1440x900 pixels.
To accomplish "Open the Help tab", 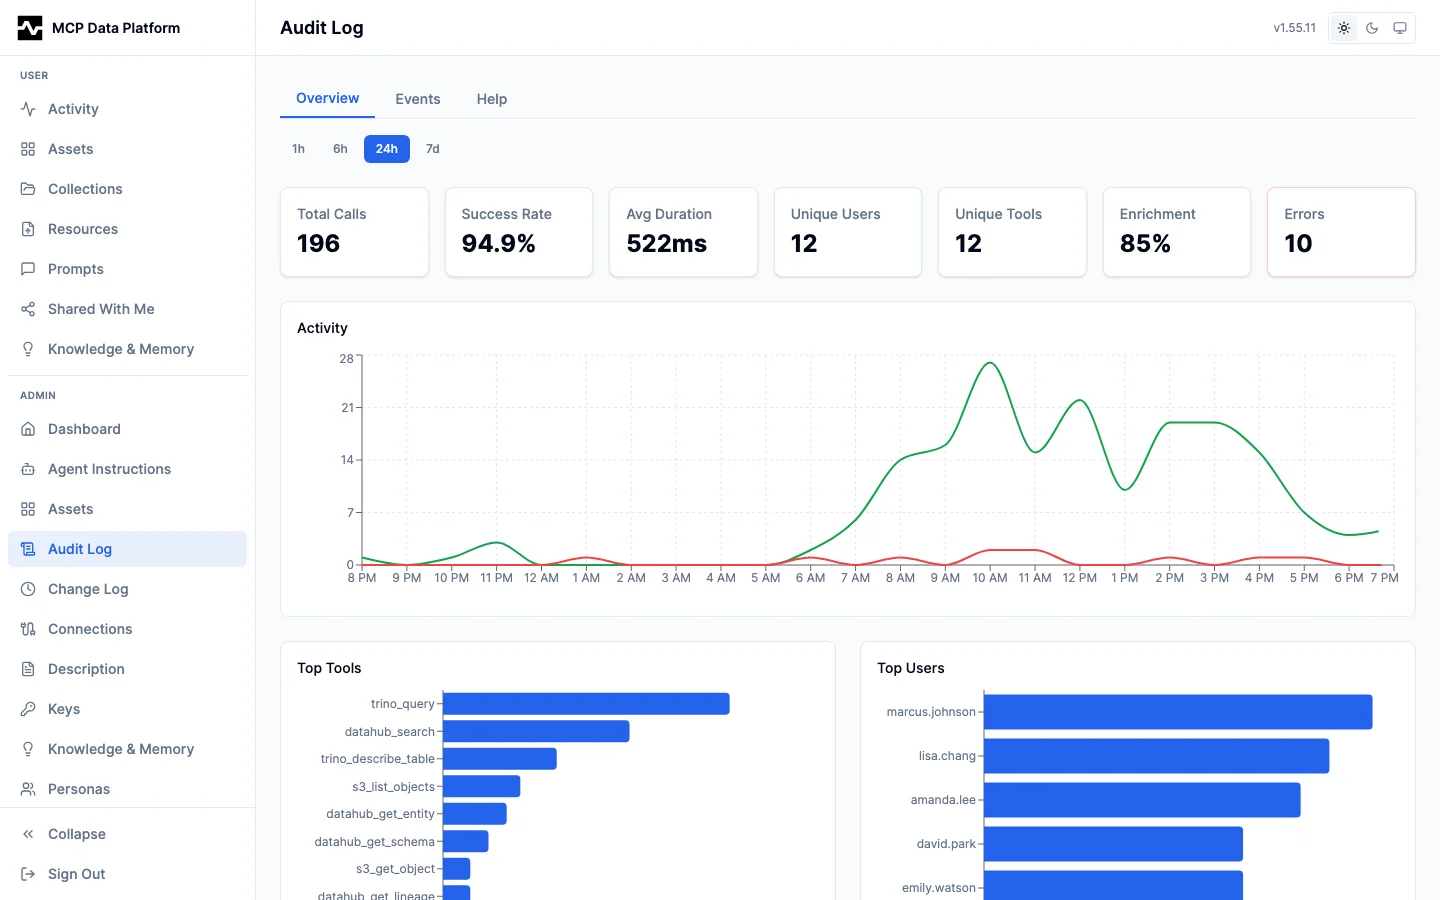I will point(491,98).
